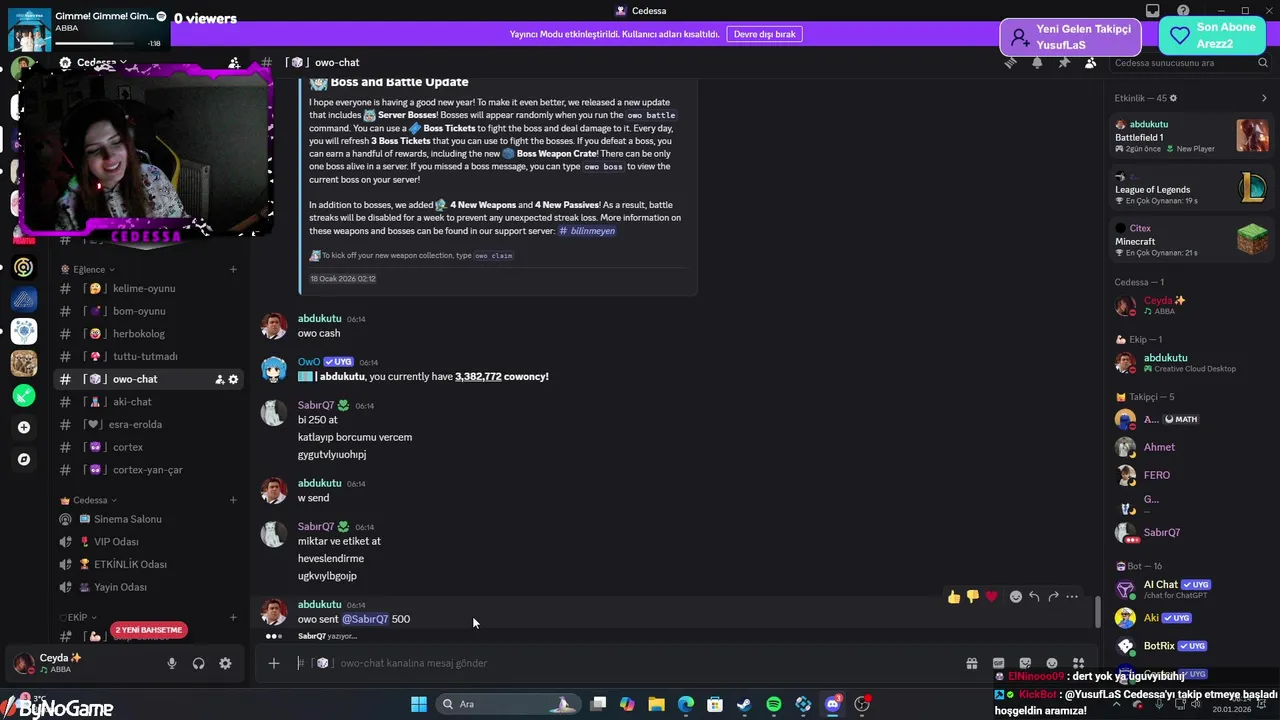This screenshot has width=1280, height=720.
Task: Open owo-chat channel settings gear
Action: pyautogui.click(x=233, y=380)
